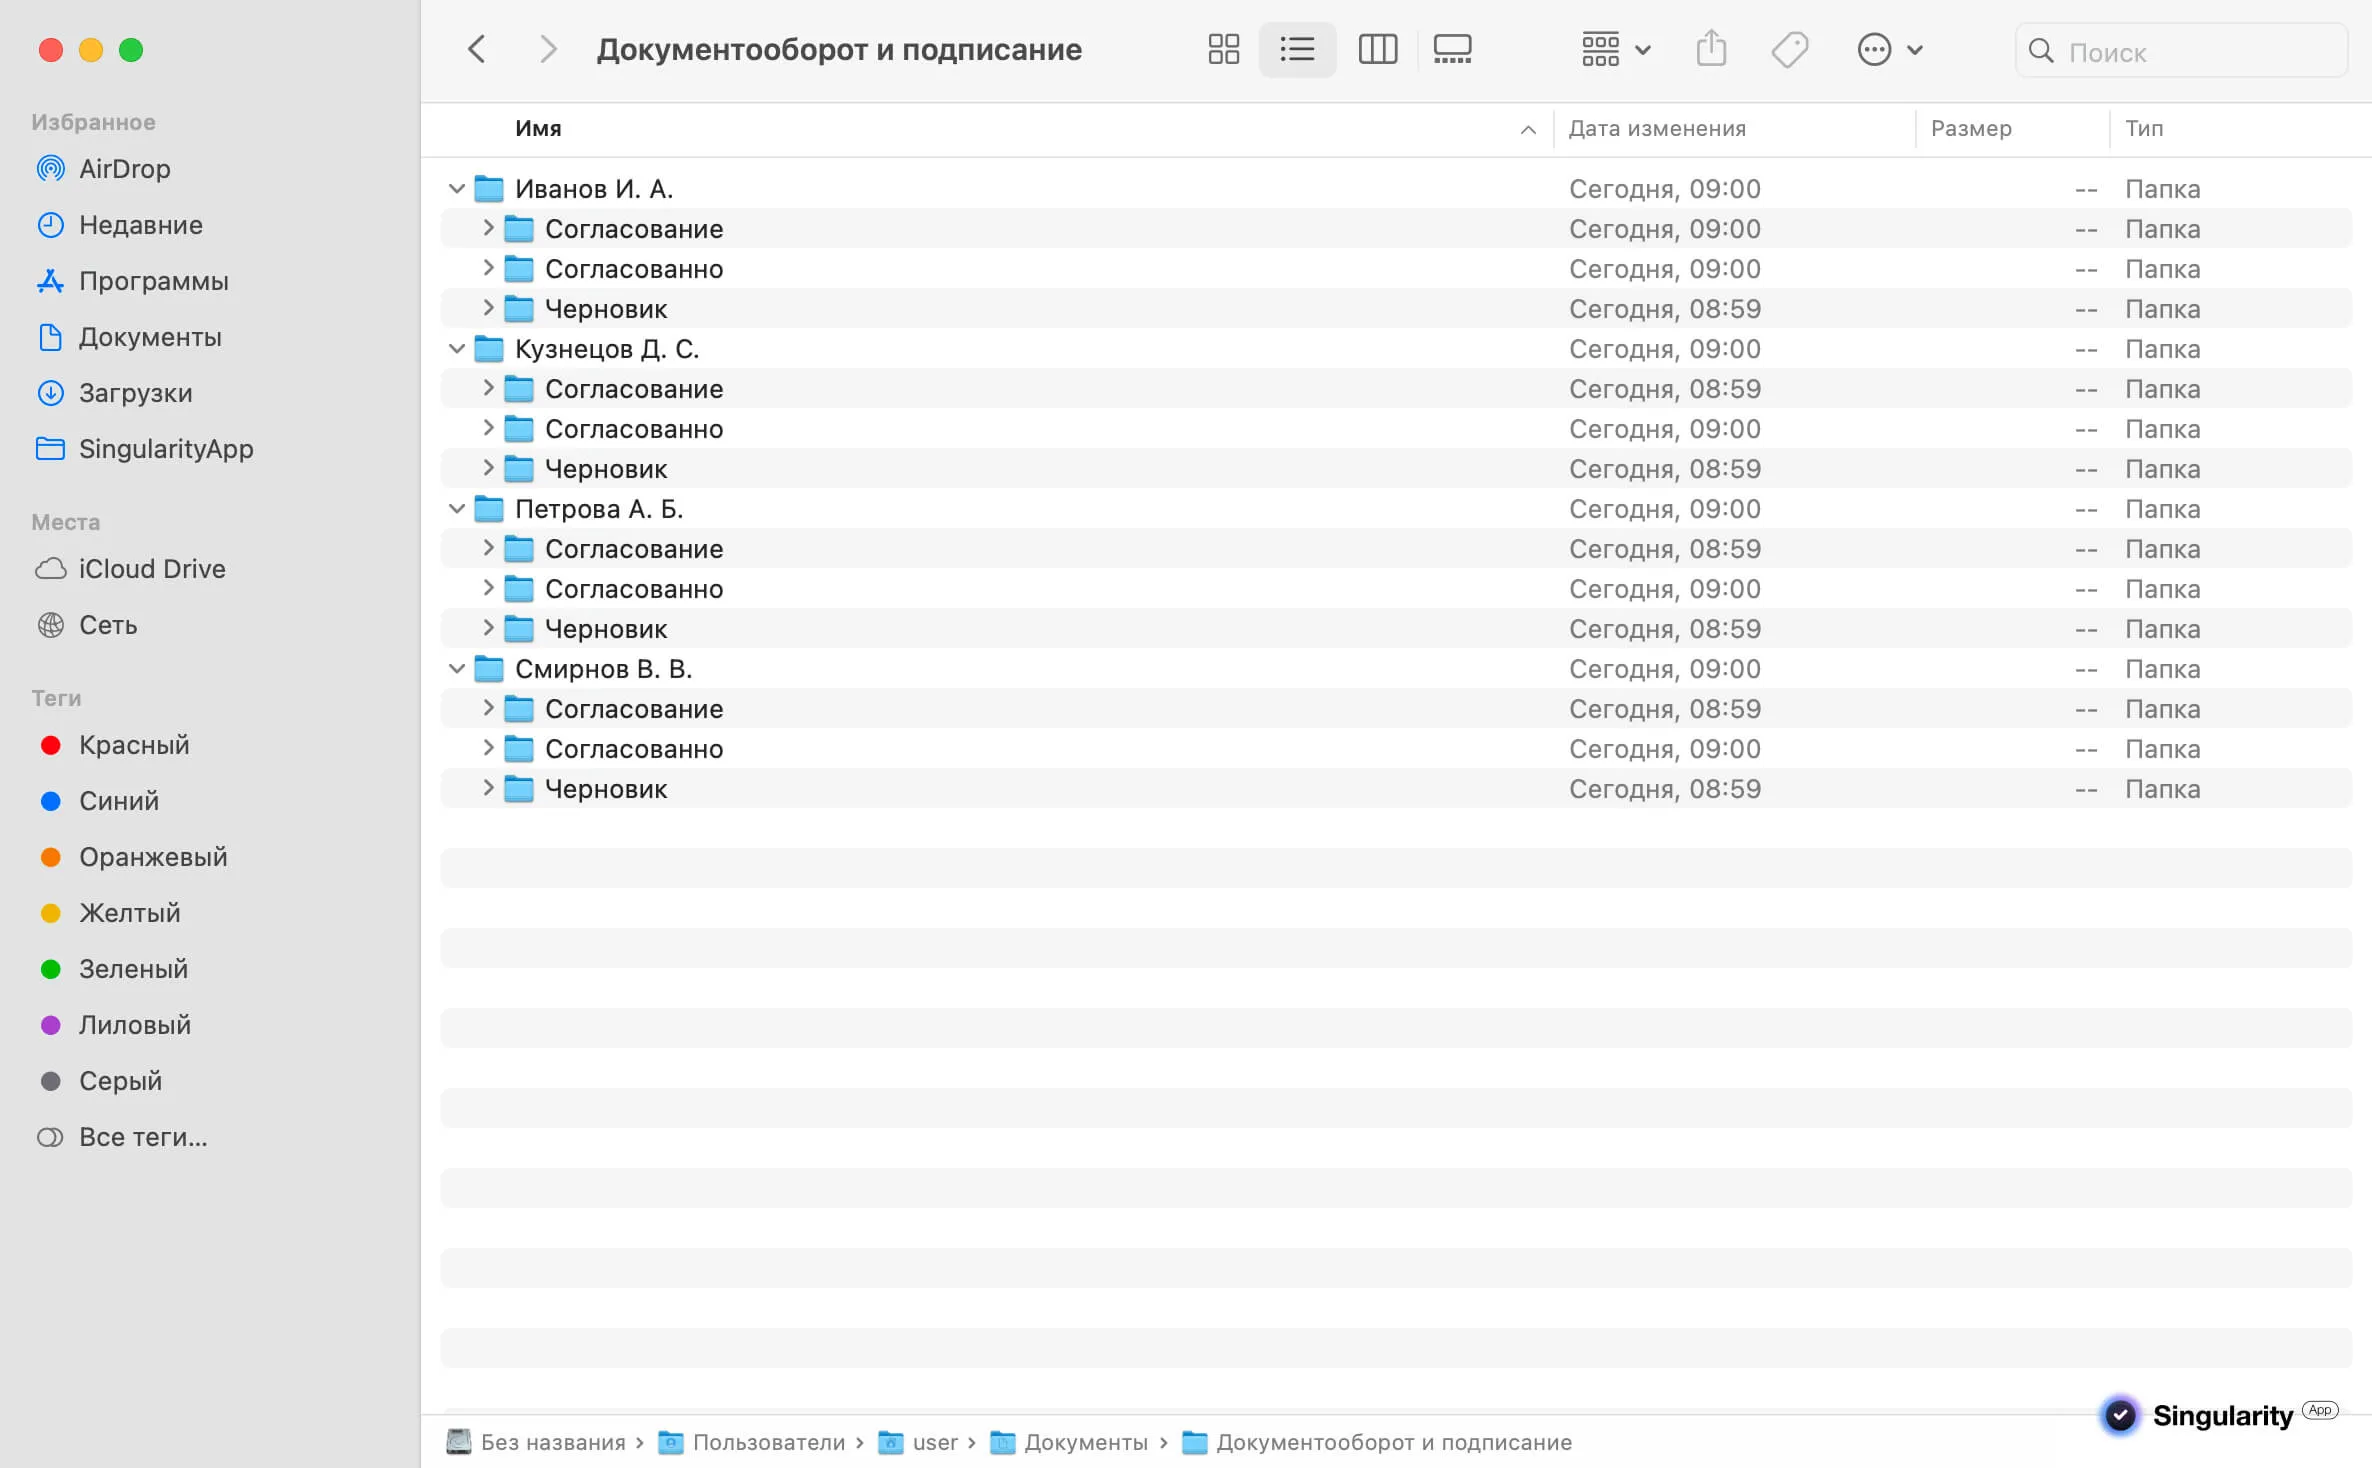The width and height of the screenshot is (2372, 1468).
Task: Open Программы in the sidebar
Action: [133, 281]
